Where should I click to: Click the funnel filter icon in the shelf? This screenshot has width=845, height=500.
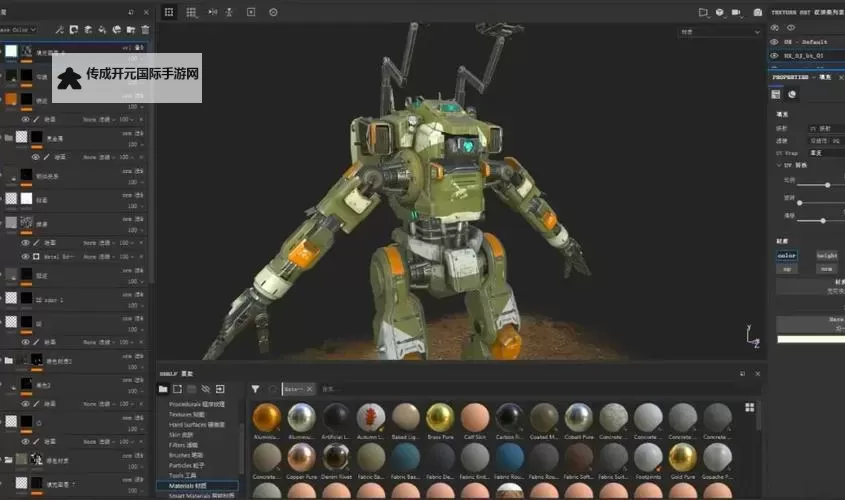tap(255, 389)
